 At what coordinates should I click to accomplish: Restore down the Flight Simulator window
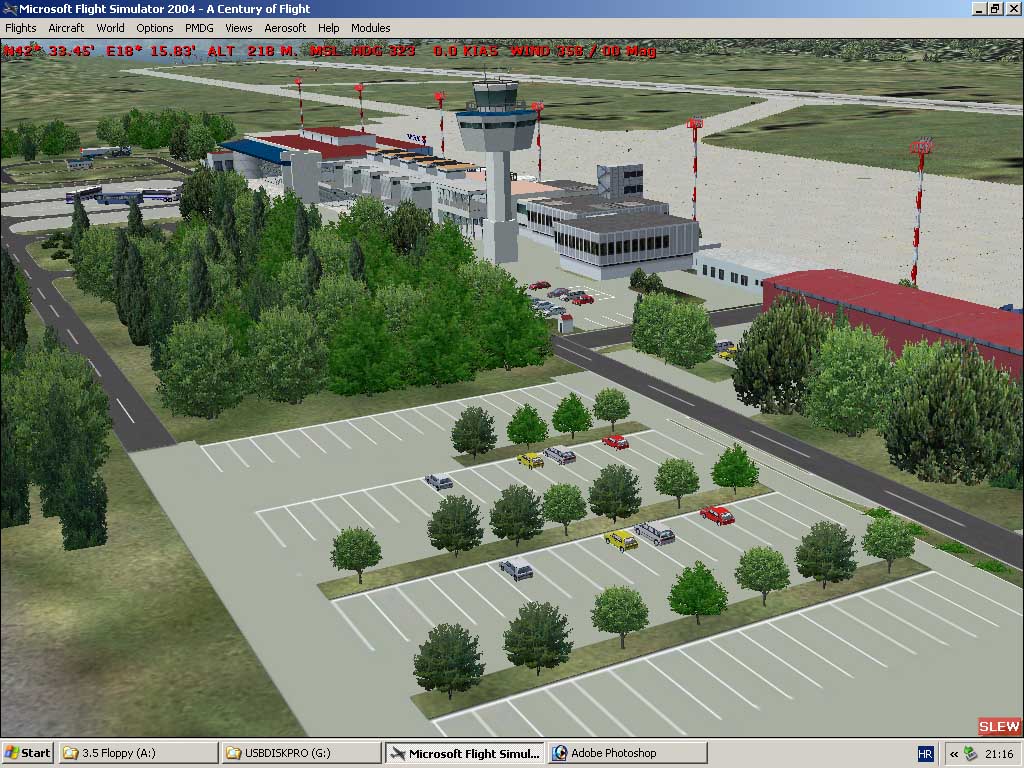(995, 9)
